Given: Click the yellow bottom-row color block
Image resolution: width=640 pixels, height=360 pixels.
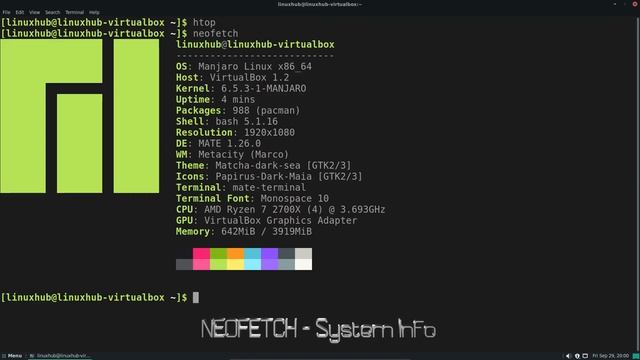Looking at the screenshot, I should pos(236,264).
